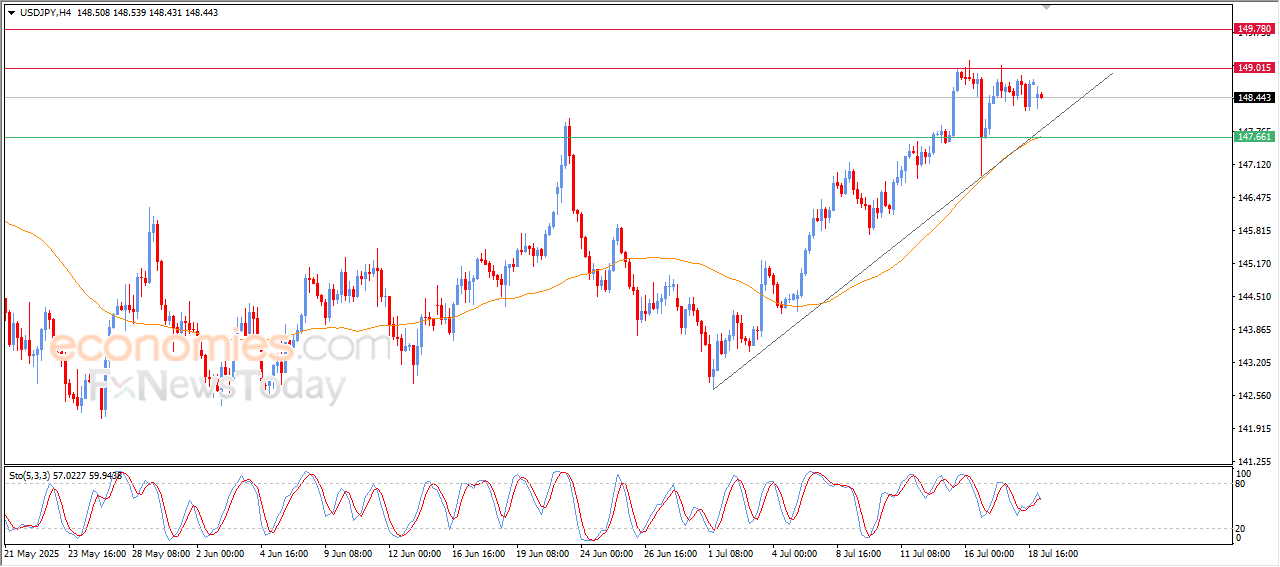Click the 144.510 price axis value
This screenshot has height=567, width=1280.
click(1254, 296)
